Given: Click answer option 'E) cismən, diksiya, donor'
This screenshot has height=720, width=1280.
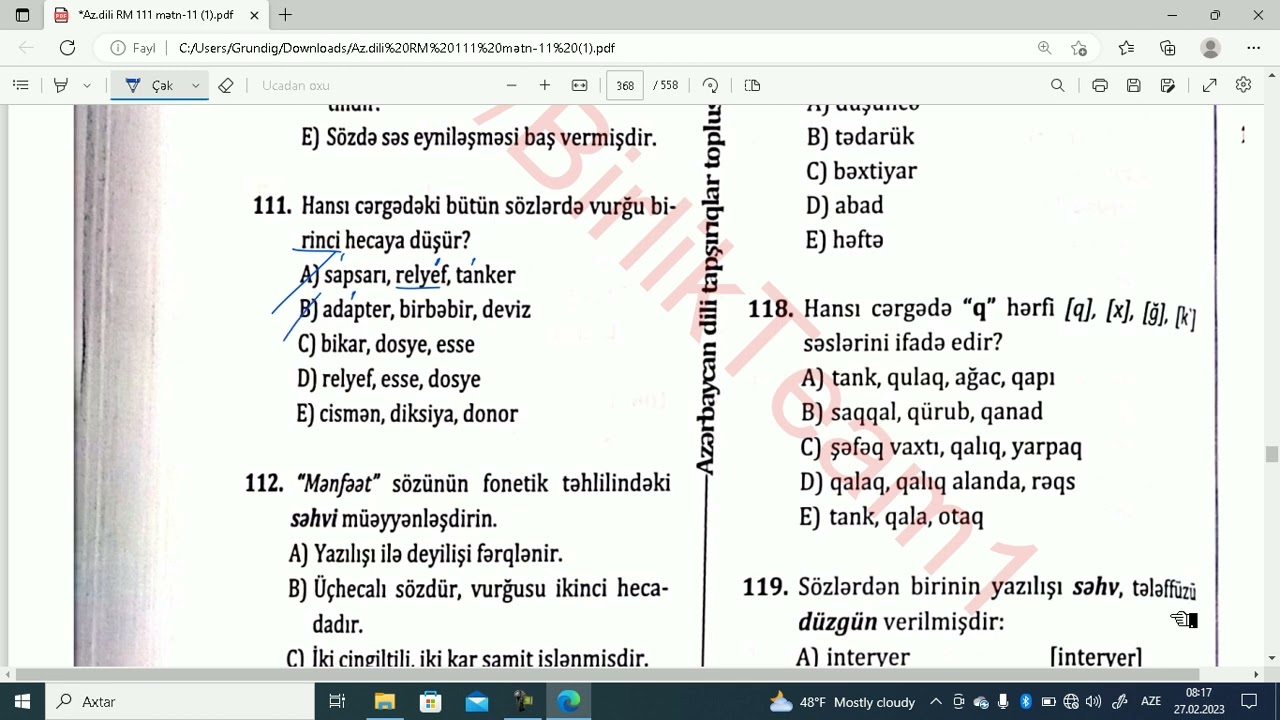Looking at the screenshot, I should 407,414.
